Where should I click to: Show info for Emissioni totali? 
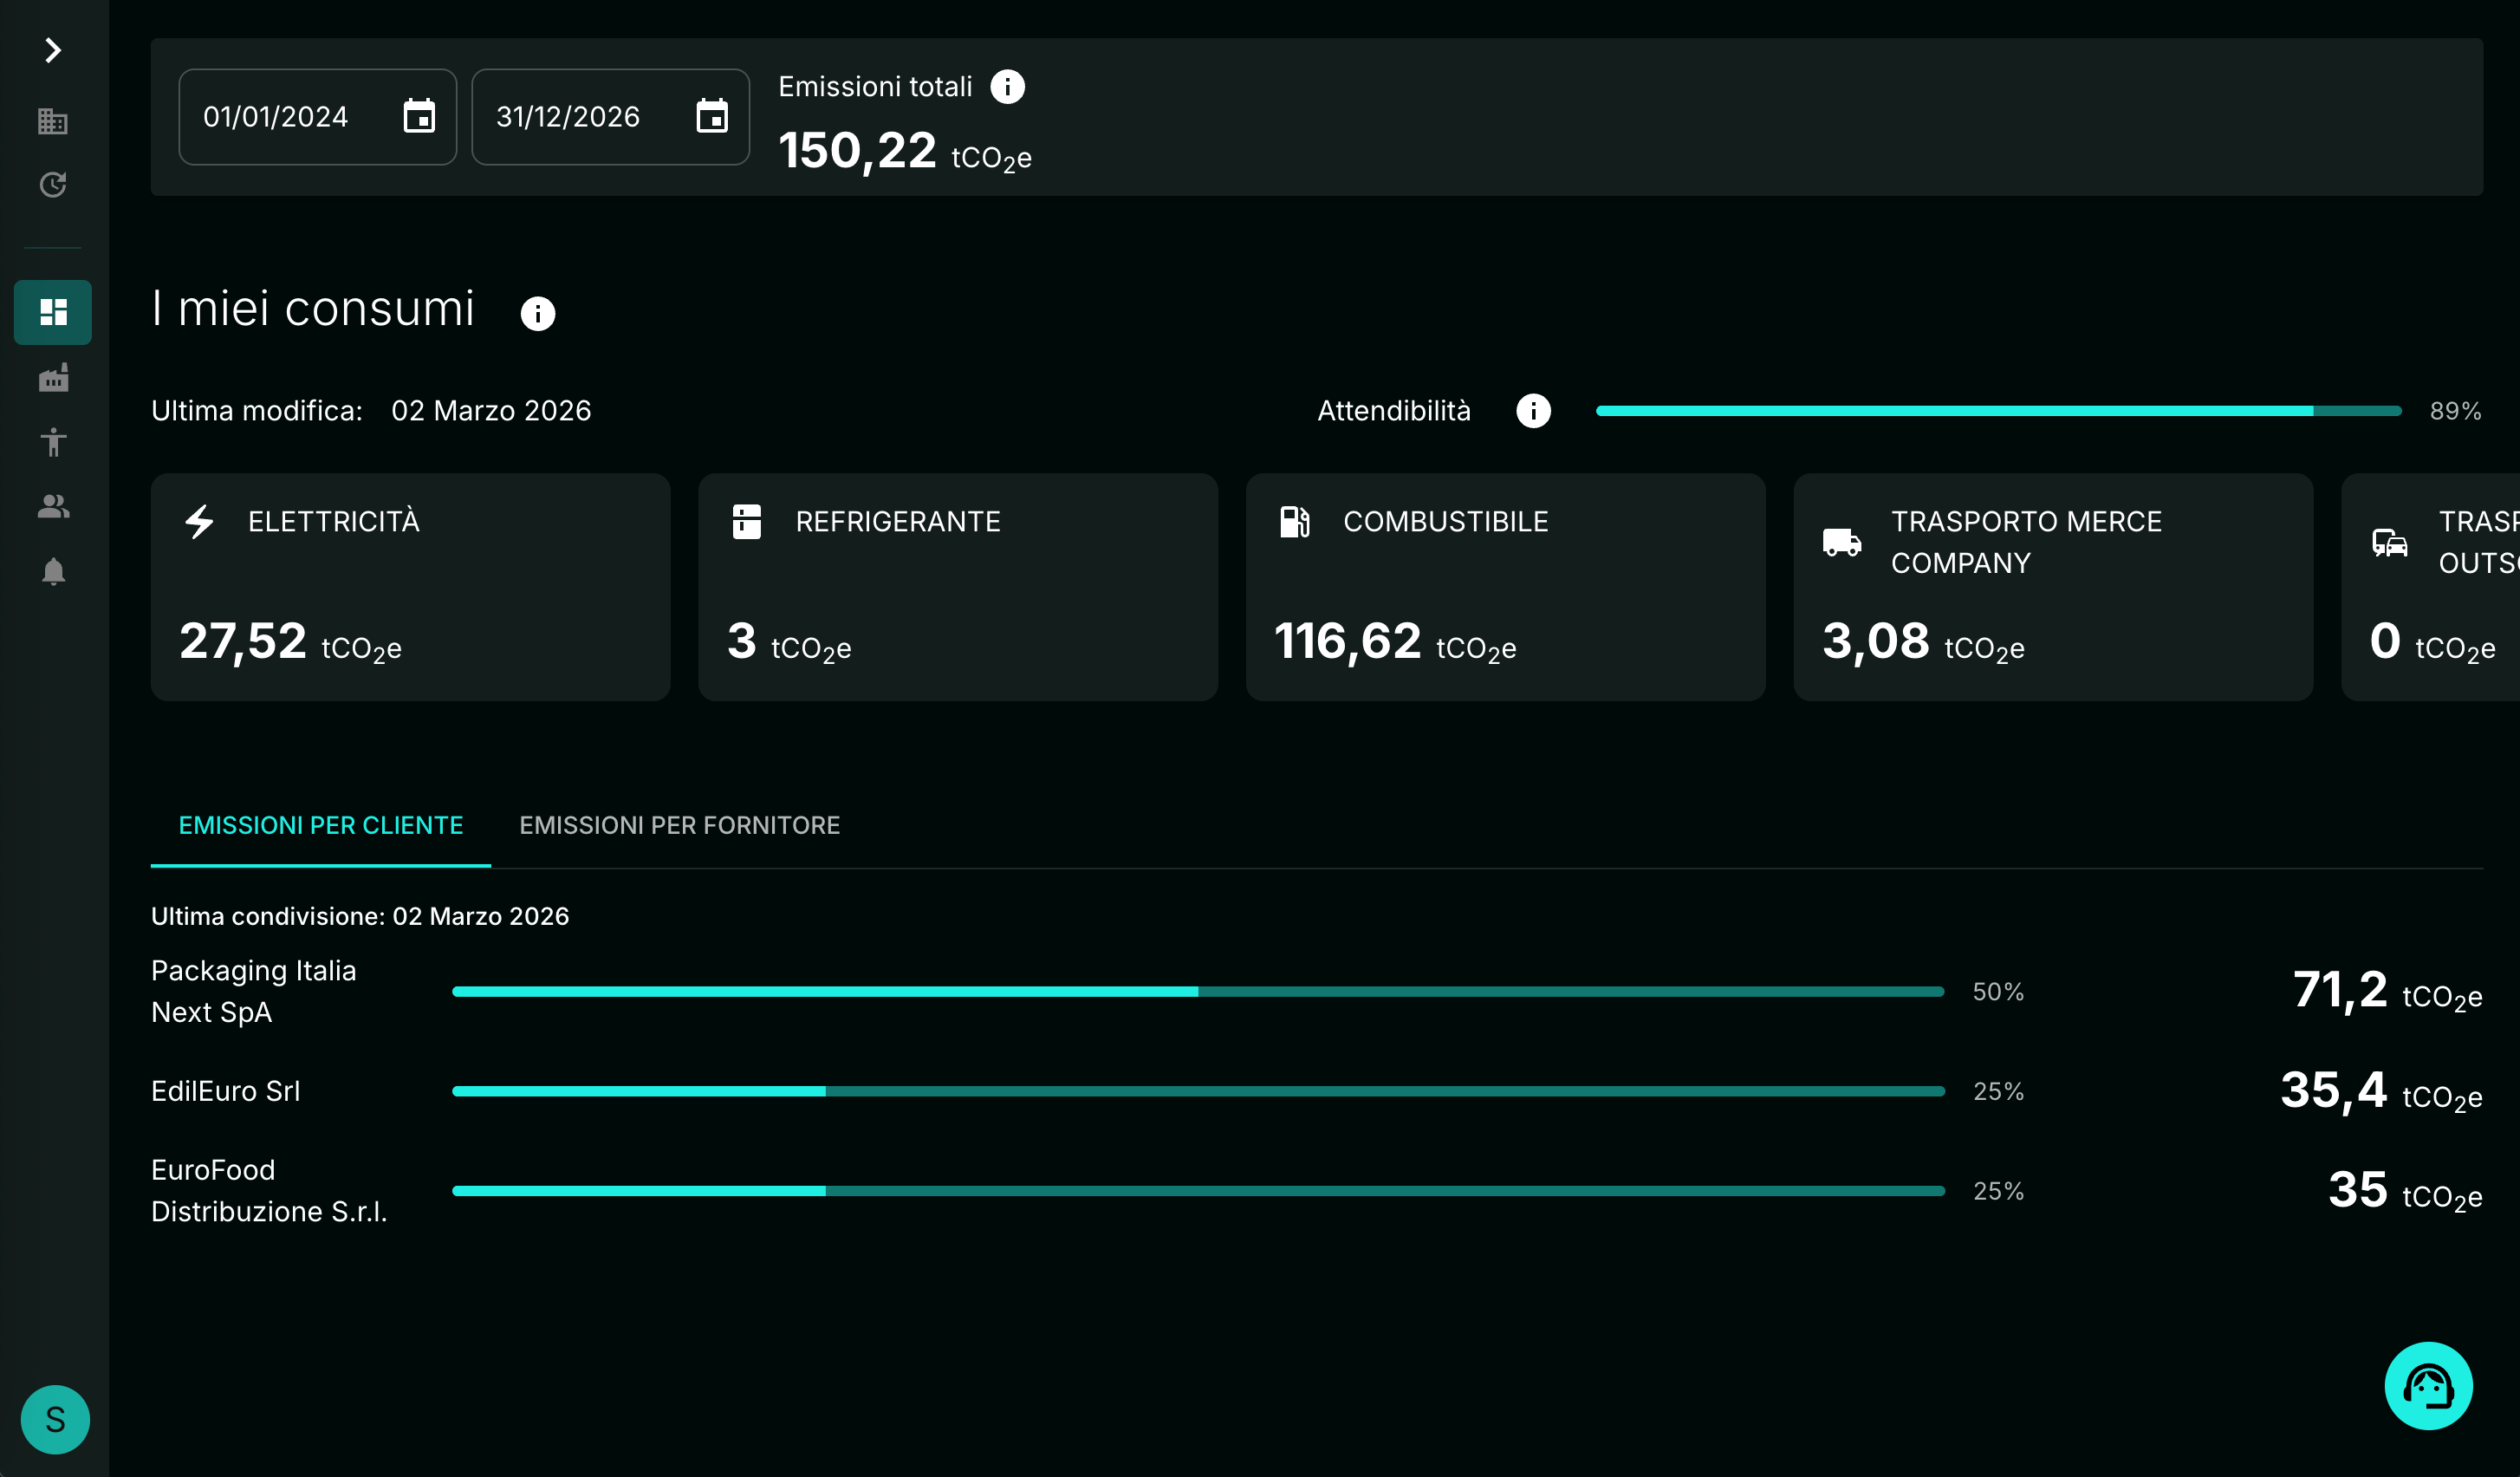click(x=1008, y=87)
